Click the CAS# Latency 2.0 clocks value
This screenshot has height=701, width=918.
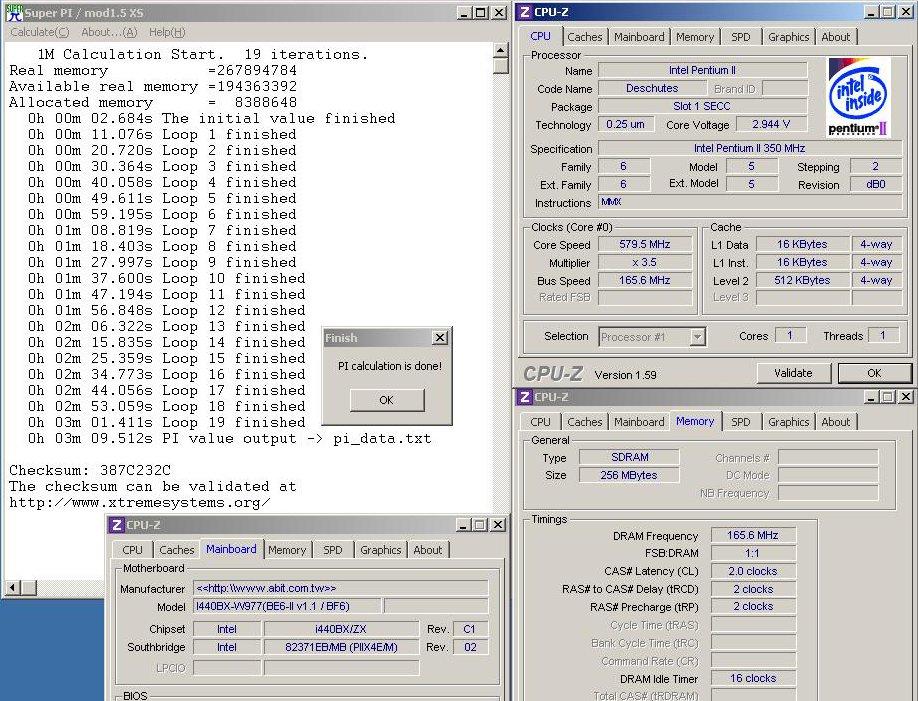tap(753, 571)
